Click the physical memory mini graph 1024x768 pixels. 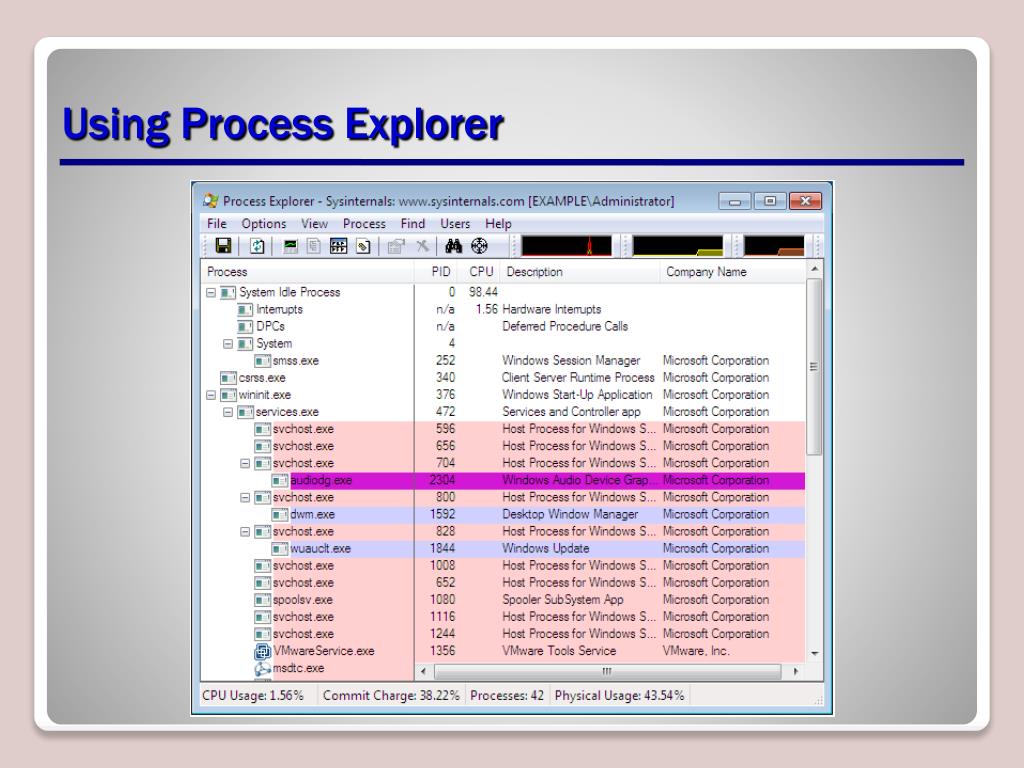point(774,246)
